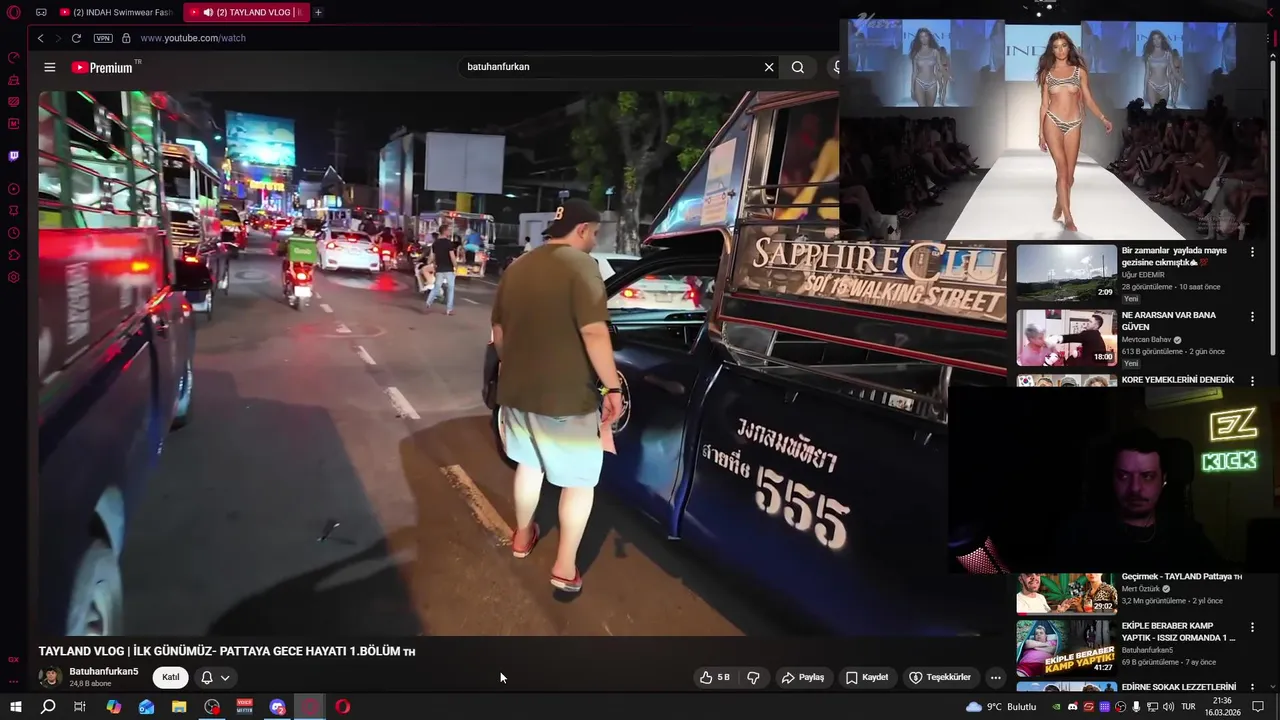
Task: Open Windows notification center icon
Action: [x=1258, y=707]
